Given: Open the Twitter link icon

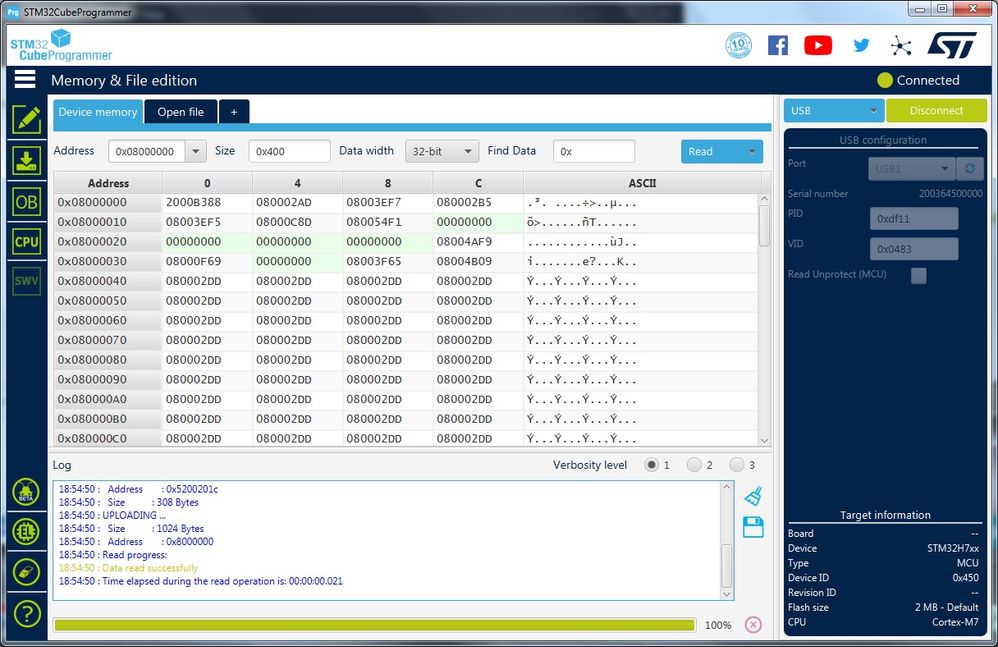Looking at the screenshot, I should coord(861,45).
